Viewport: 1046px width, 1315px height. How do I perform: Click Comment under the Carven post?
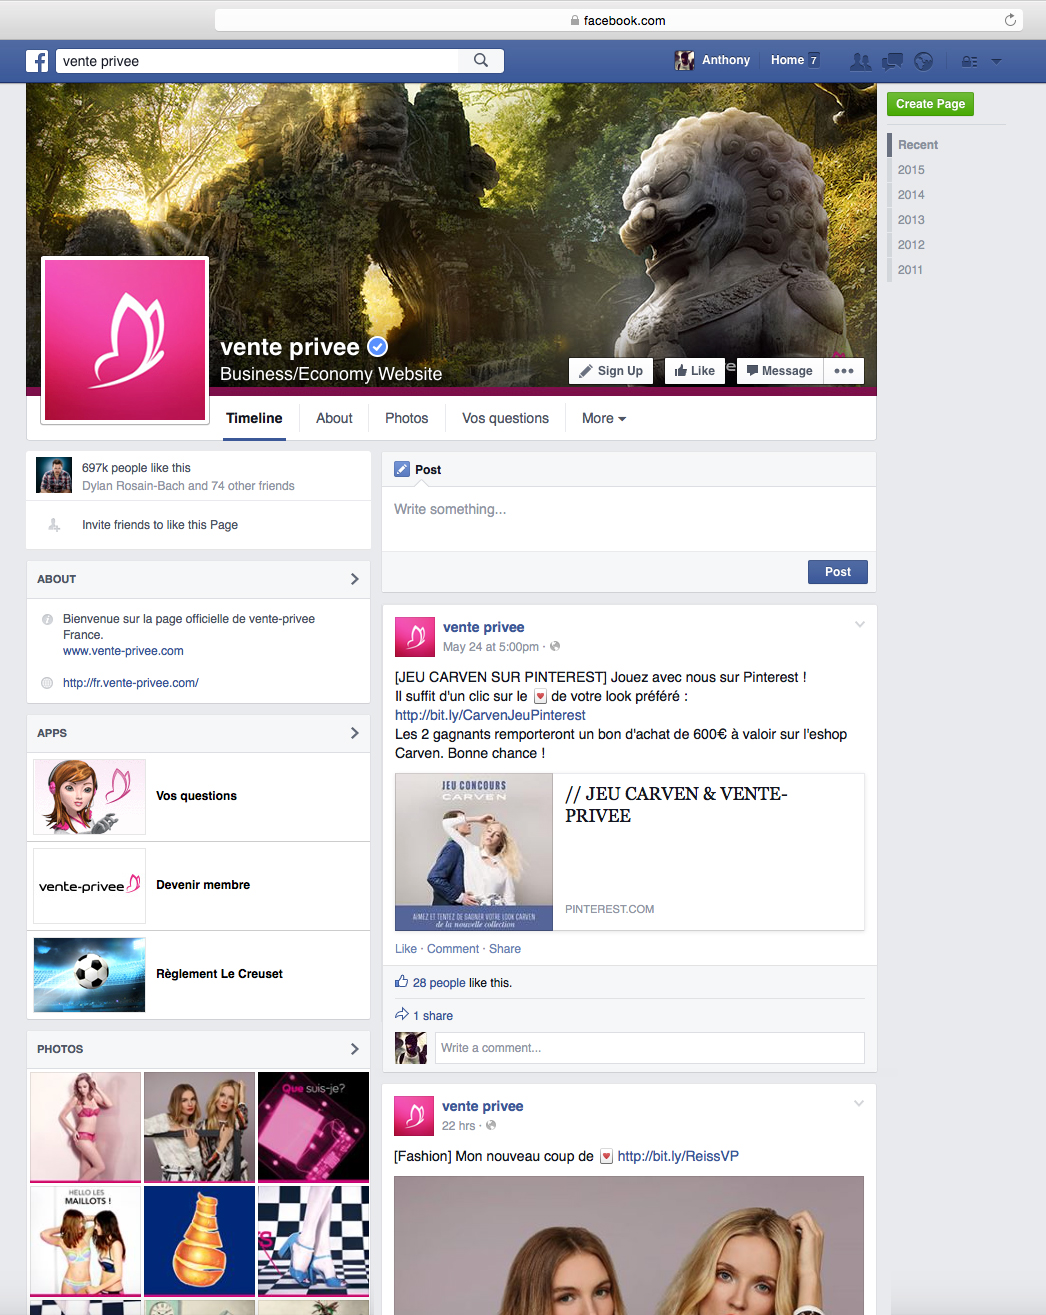(453, 949)
